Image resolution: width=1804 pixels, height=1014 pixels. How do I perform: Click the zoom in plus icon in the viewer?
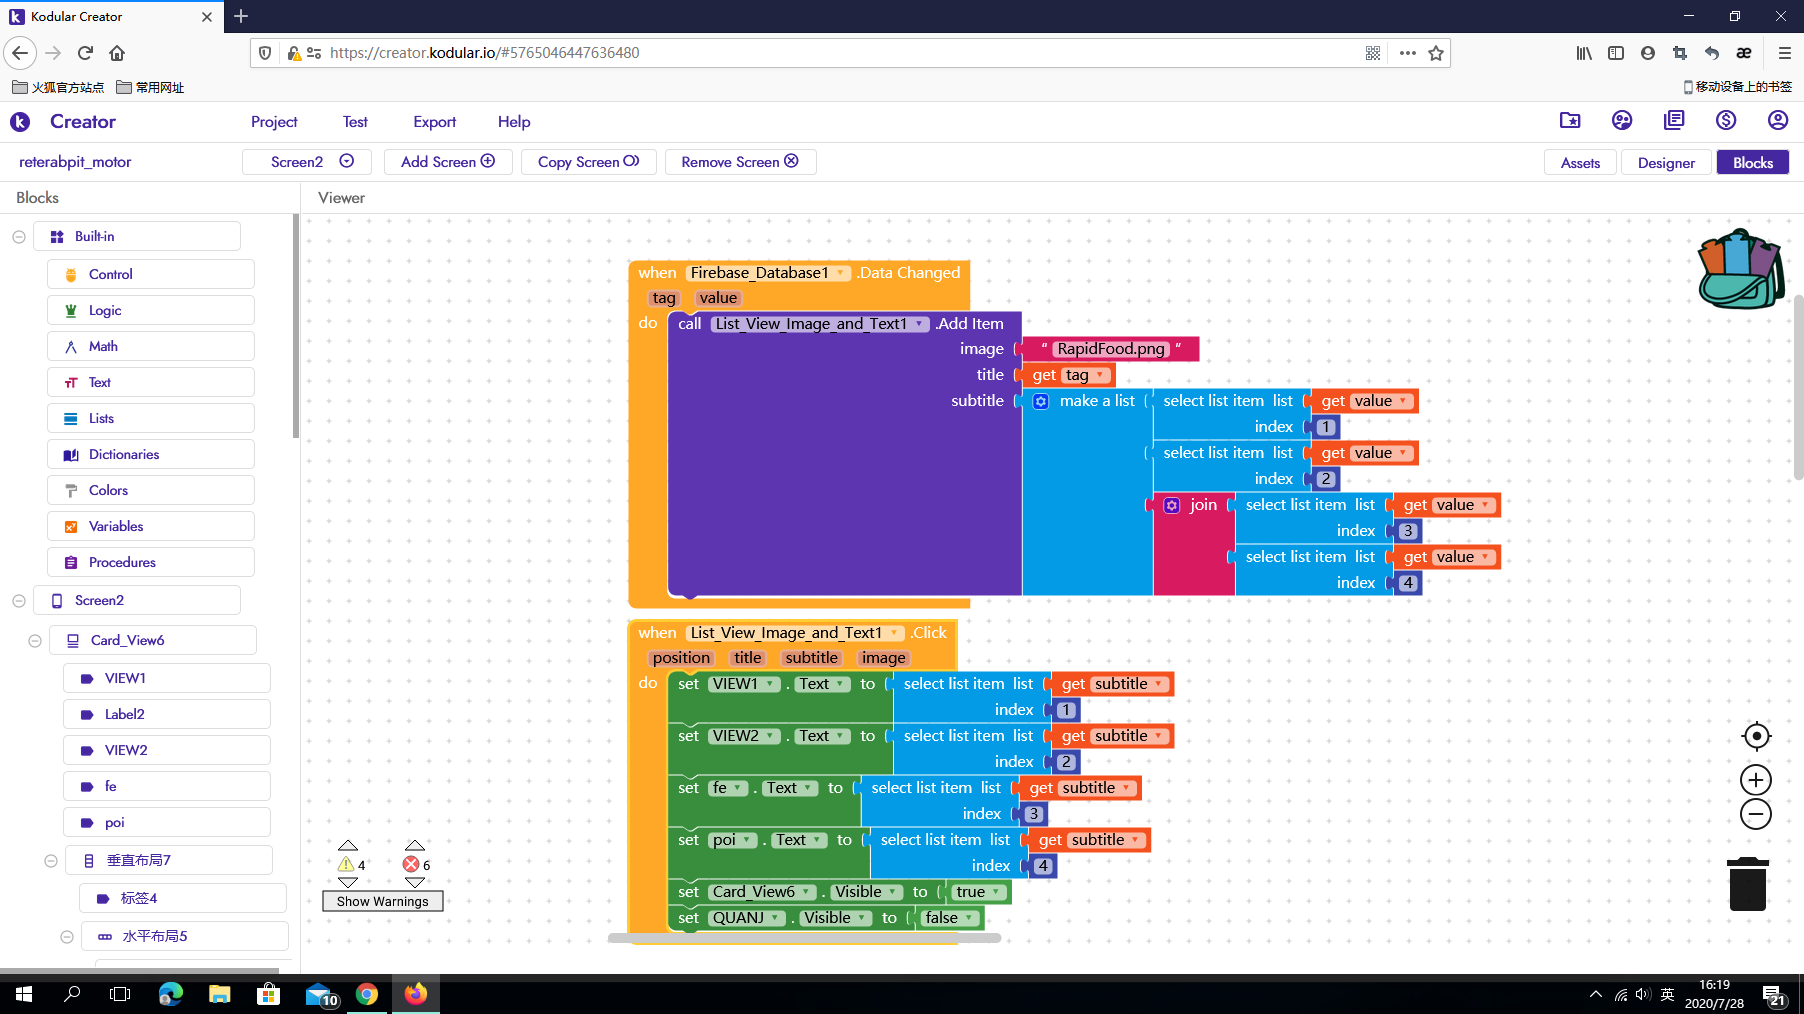point(1756,780)
